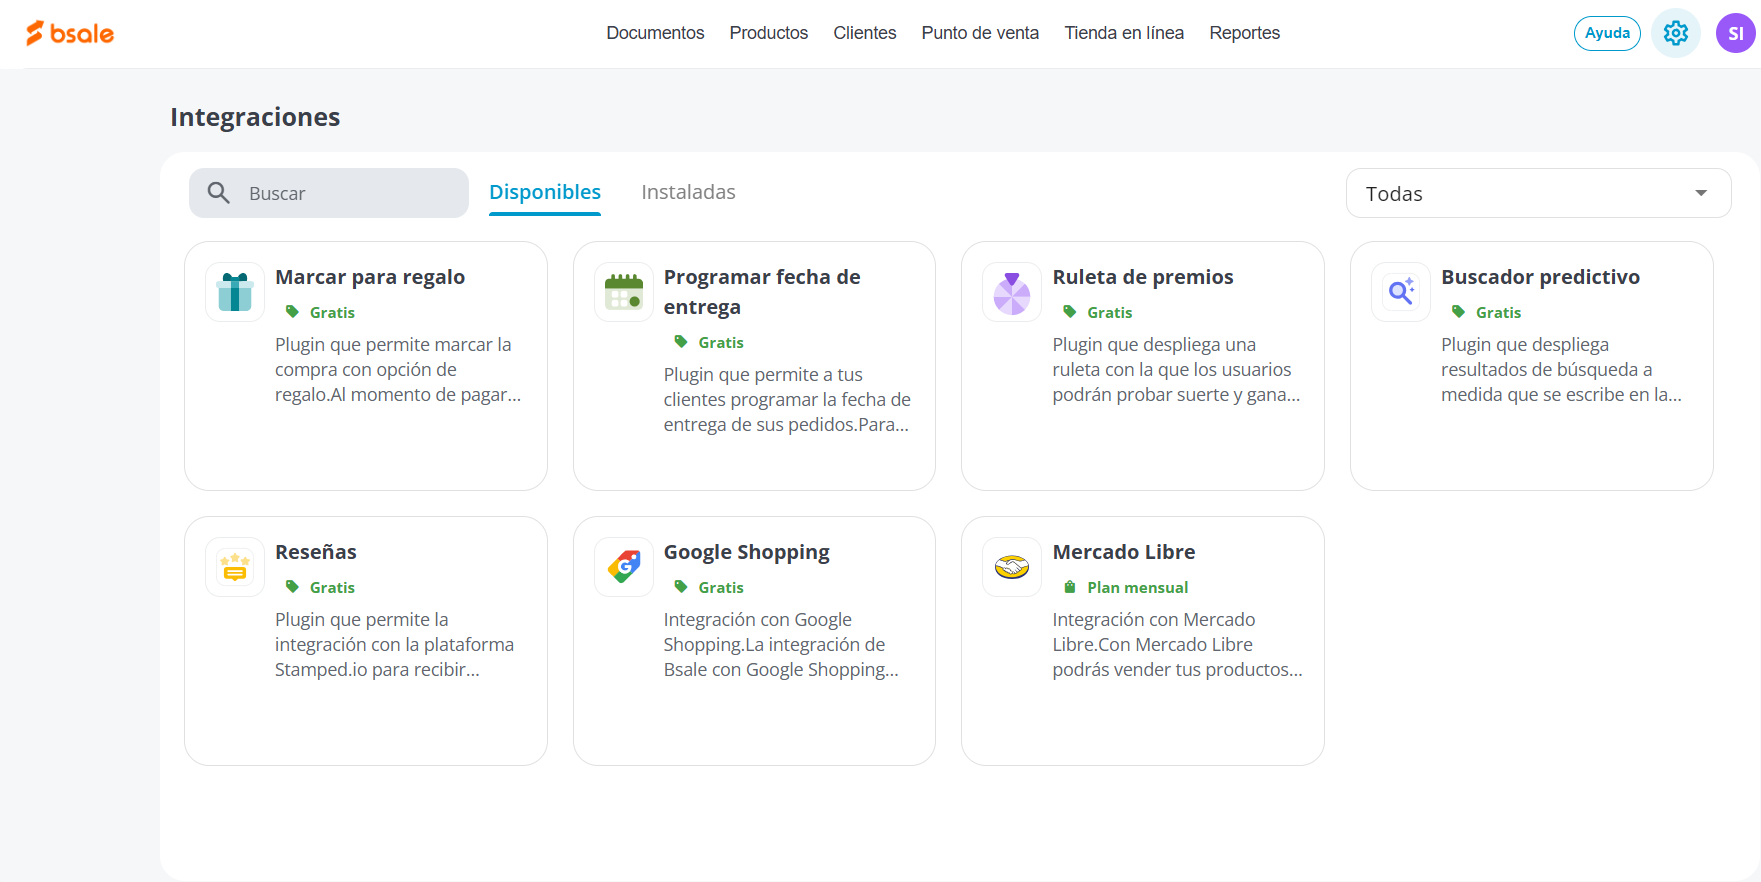Image resolution: width=1761 pixels, height=882 pixels.
Task: Click the Marcar para regalo description text
Action: tap(398, 370)
